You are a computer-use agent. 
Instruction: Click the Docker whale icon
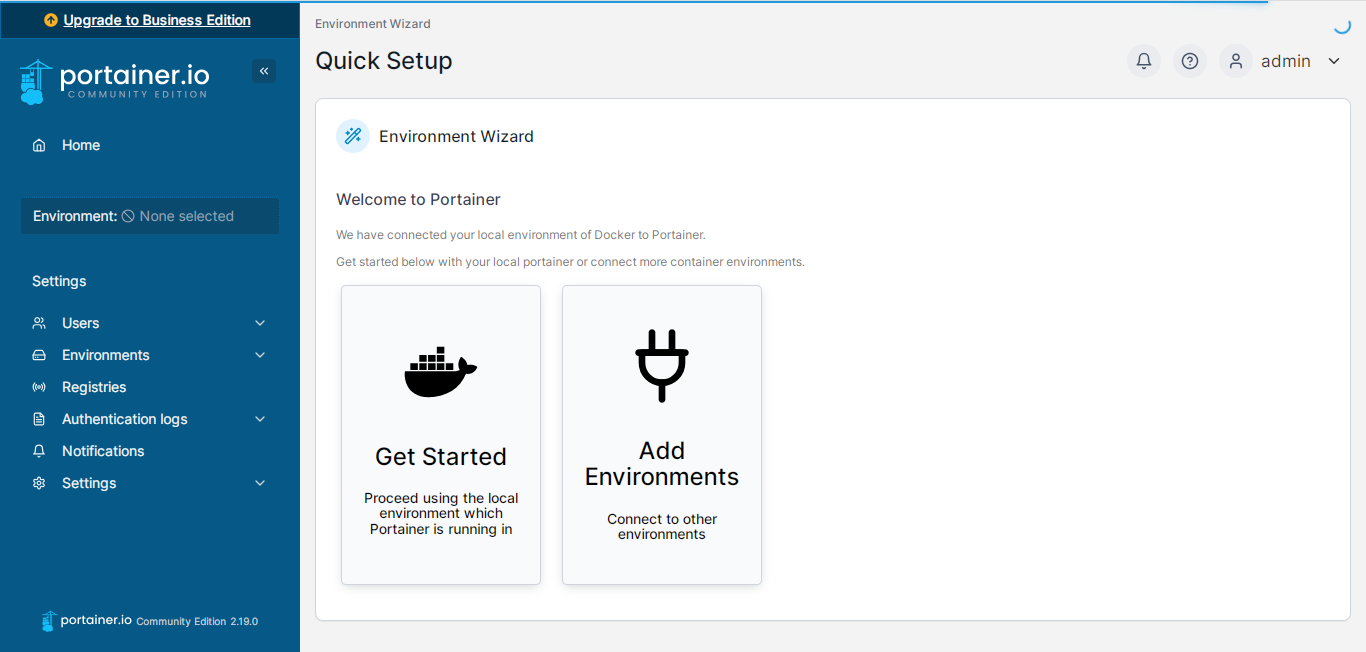click(441, 372)
